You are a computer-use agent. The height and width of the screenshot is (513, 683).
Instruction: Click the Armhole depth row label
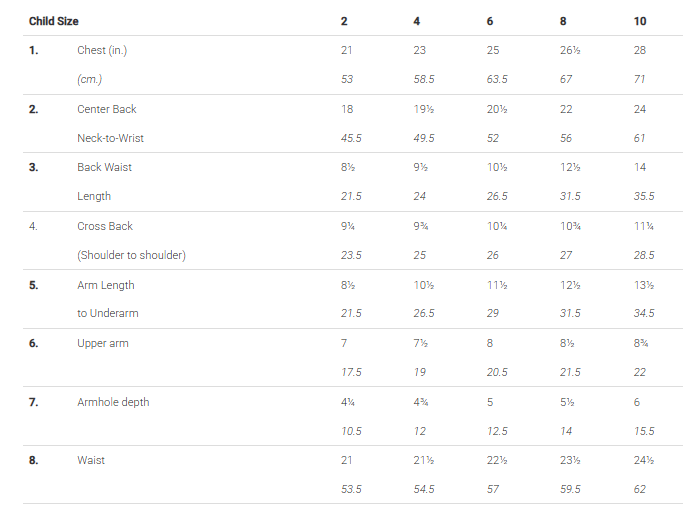tap(111, 402)
